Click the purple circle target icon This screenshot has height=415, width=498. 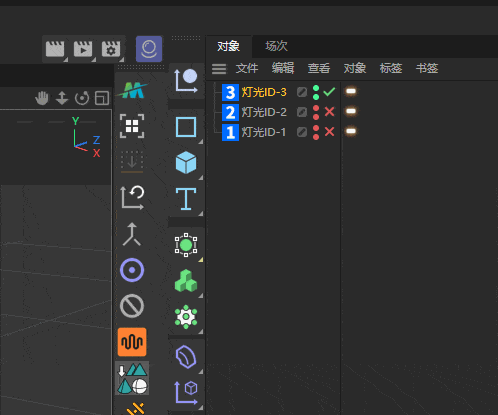(132, 270)
